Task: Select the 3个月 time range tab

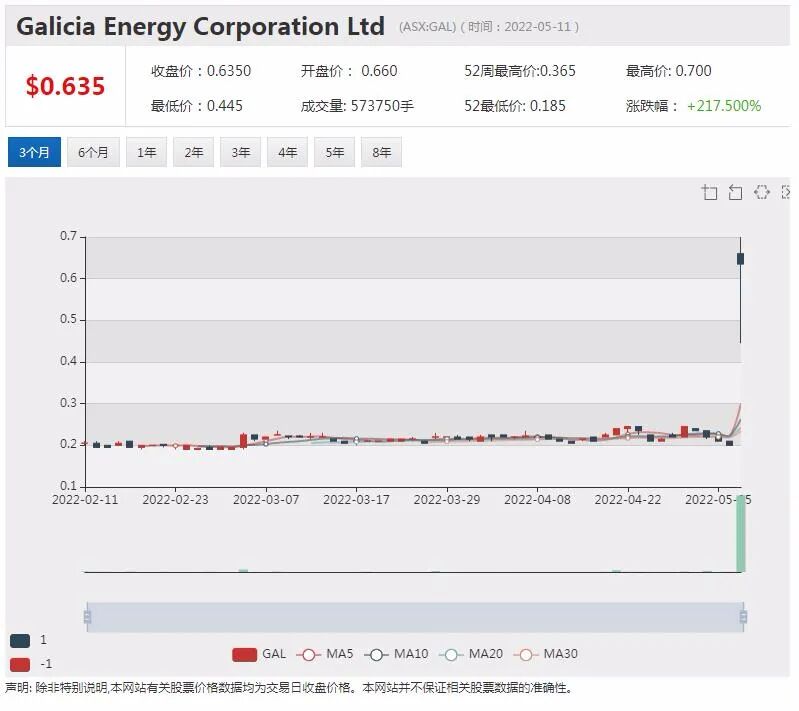Action: (x=34, y=152)
